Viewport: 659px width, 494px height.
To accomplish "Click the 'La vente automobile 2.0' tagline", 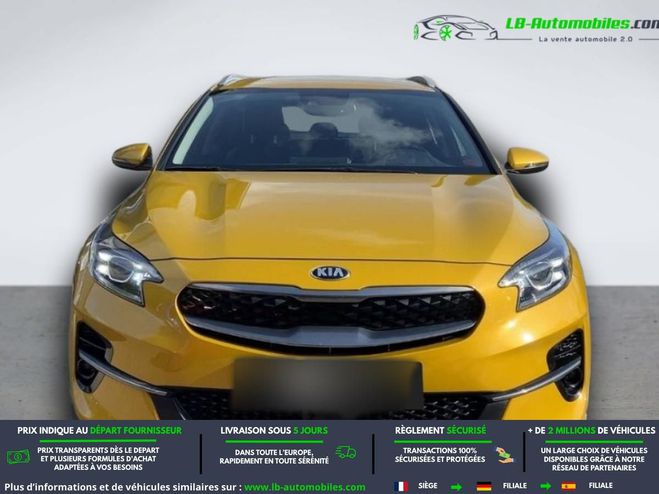I will (585, 39).
